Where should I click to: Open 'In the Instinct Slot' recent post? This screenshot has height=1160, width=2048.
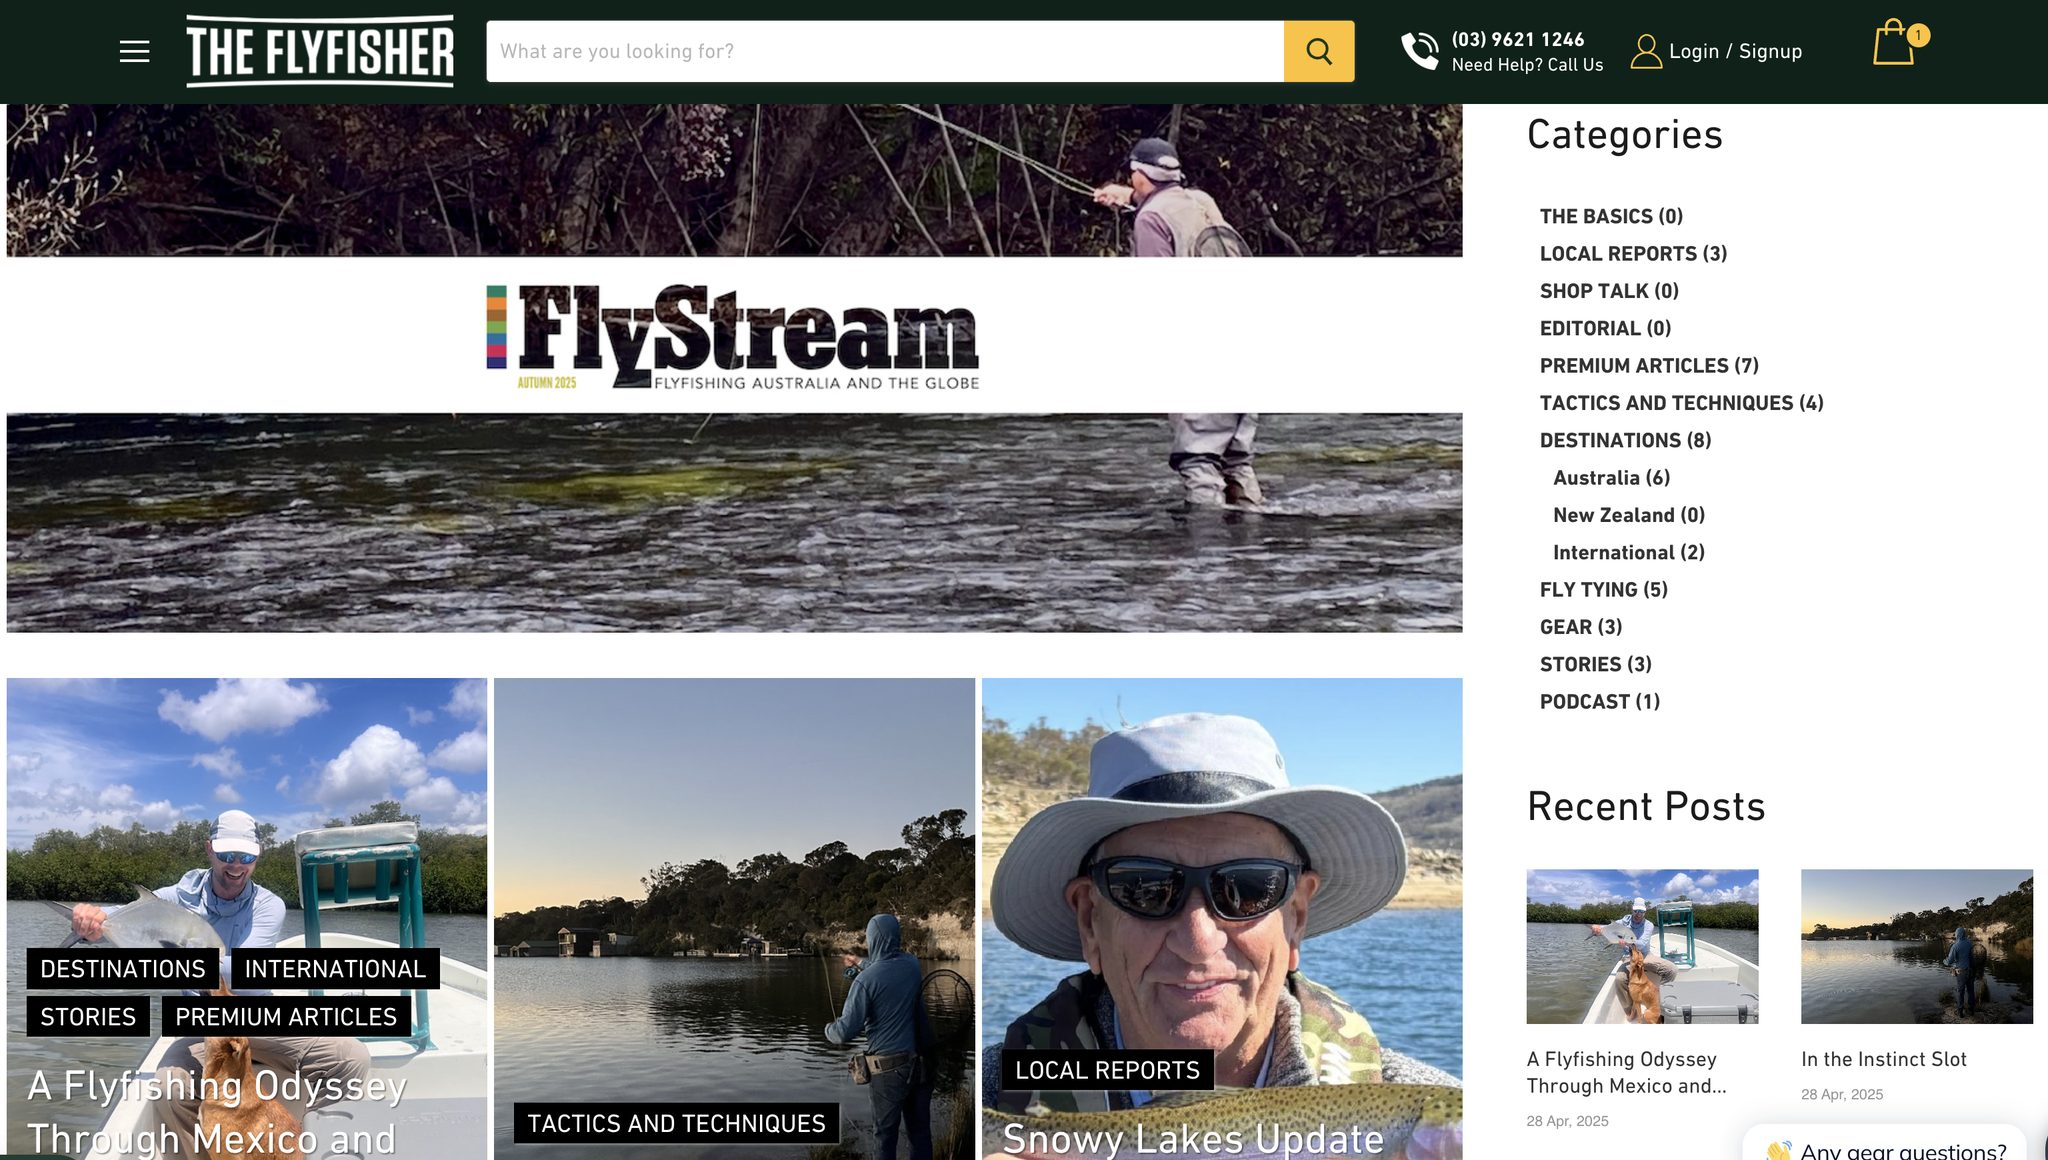(1884, 1059)
